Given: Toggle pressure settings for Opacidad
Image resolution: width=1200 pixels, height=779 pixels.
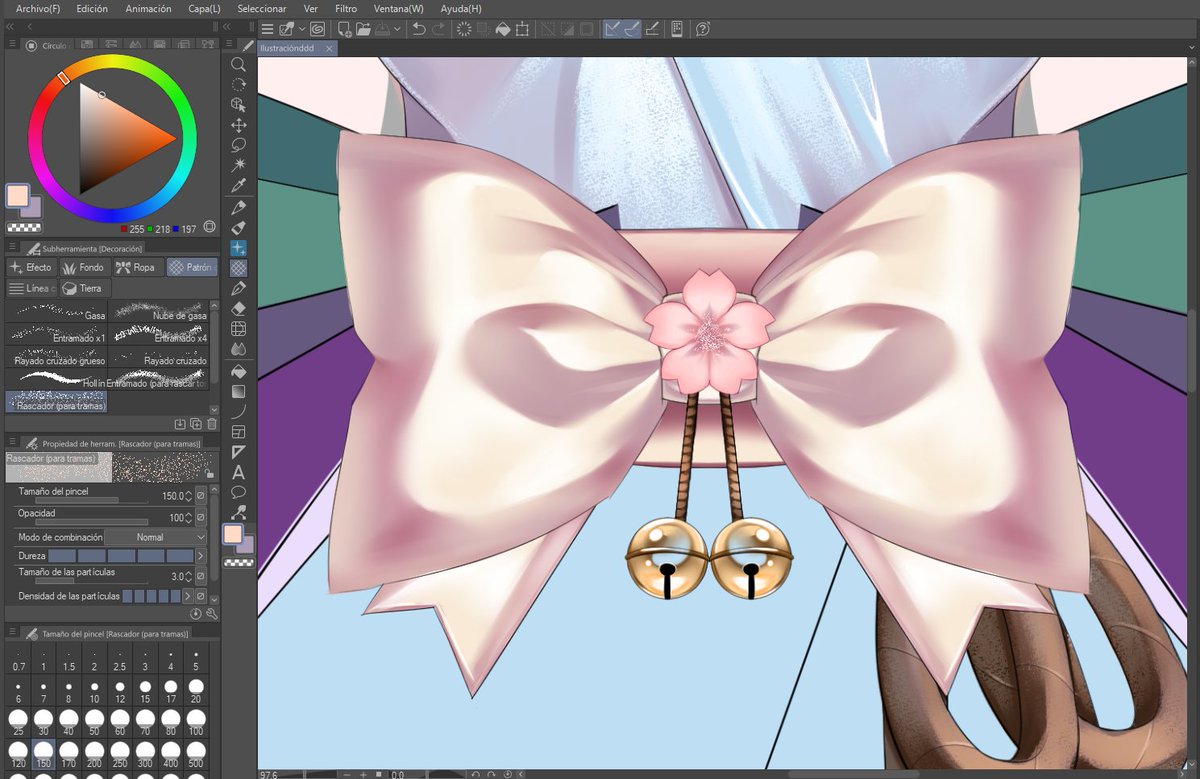Looking at the screenshot, I should (x=201, y=518).
